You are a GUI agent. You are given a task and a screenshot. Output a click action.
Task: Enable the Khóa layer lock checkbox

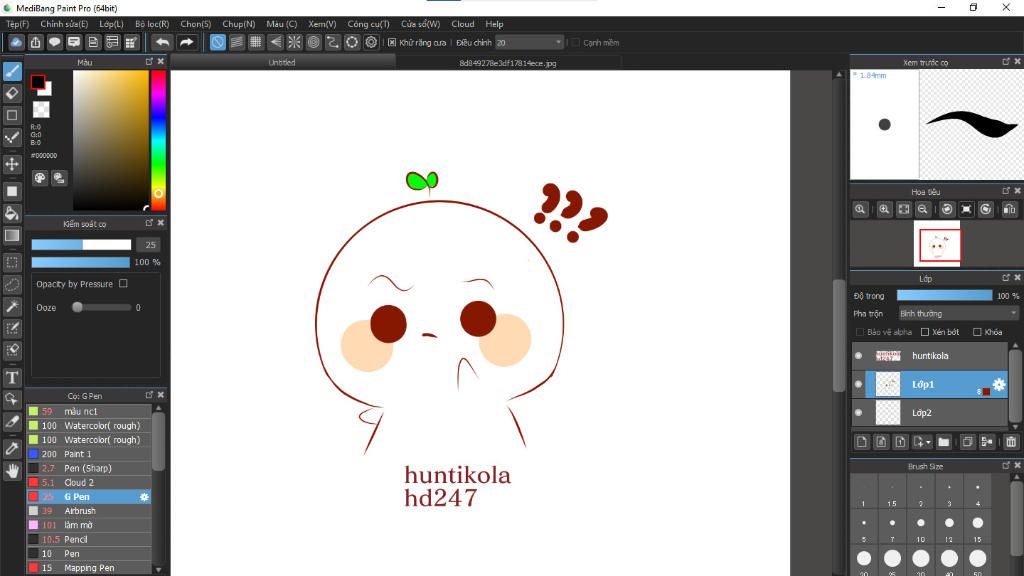977,332
